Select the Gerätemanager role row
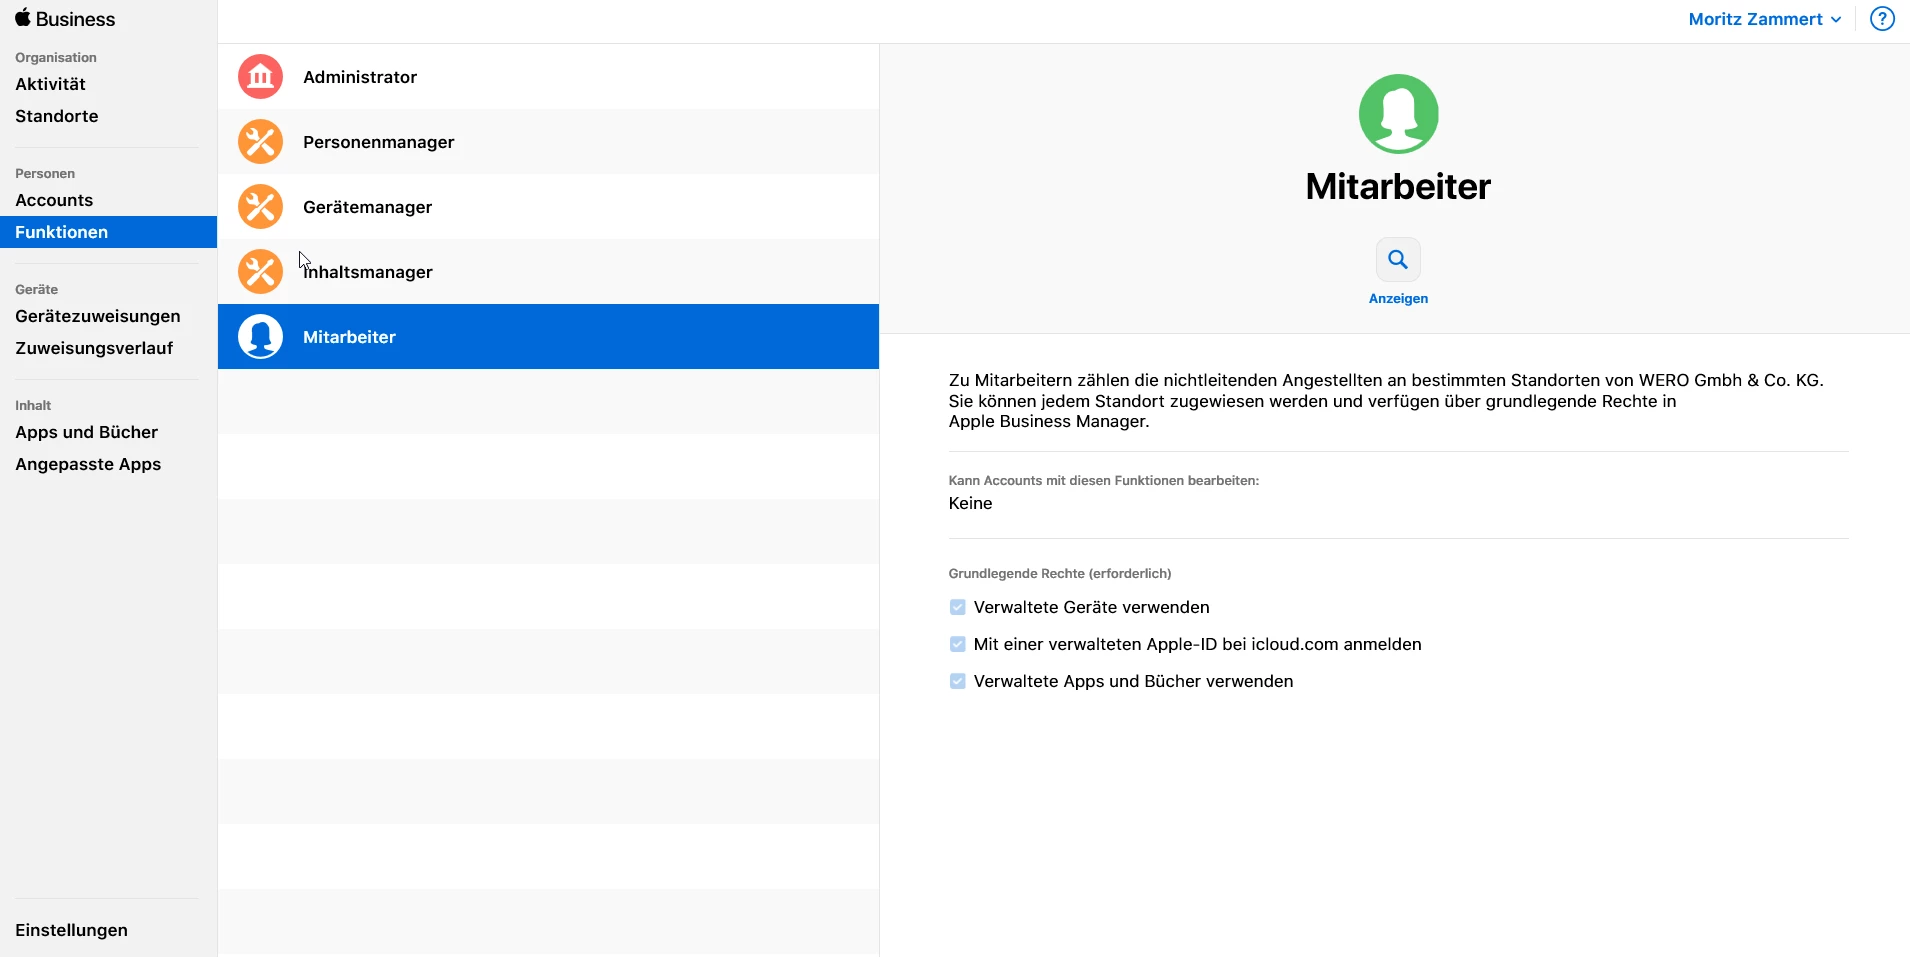Viewport: 1910px width, 957px height. click(548, 207)
